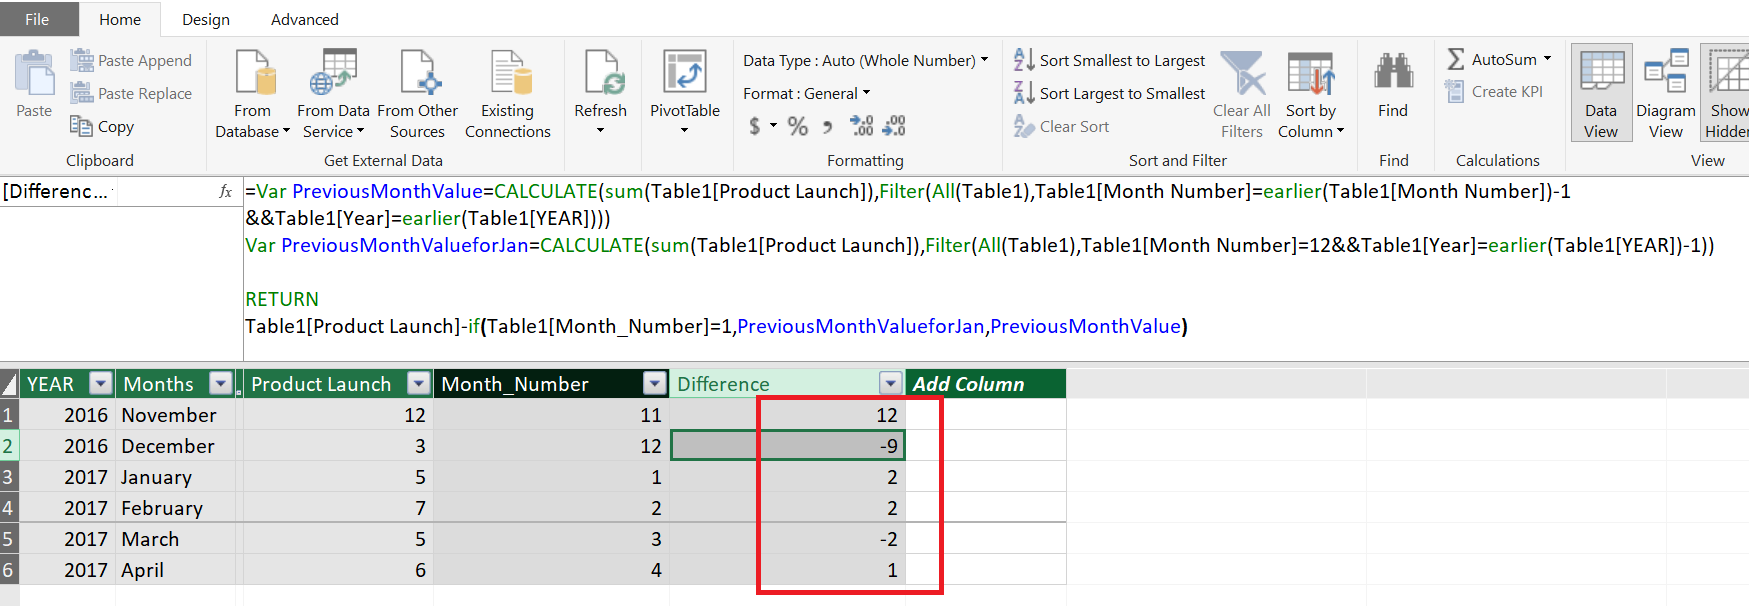The width and height of the screenshot is (1749, 606).
Task: Switch to Data View
Action: (1601, 93)
